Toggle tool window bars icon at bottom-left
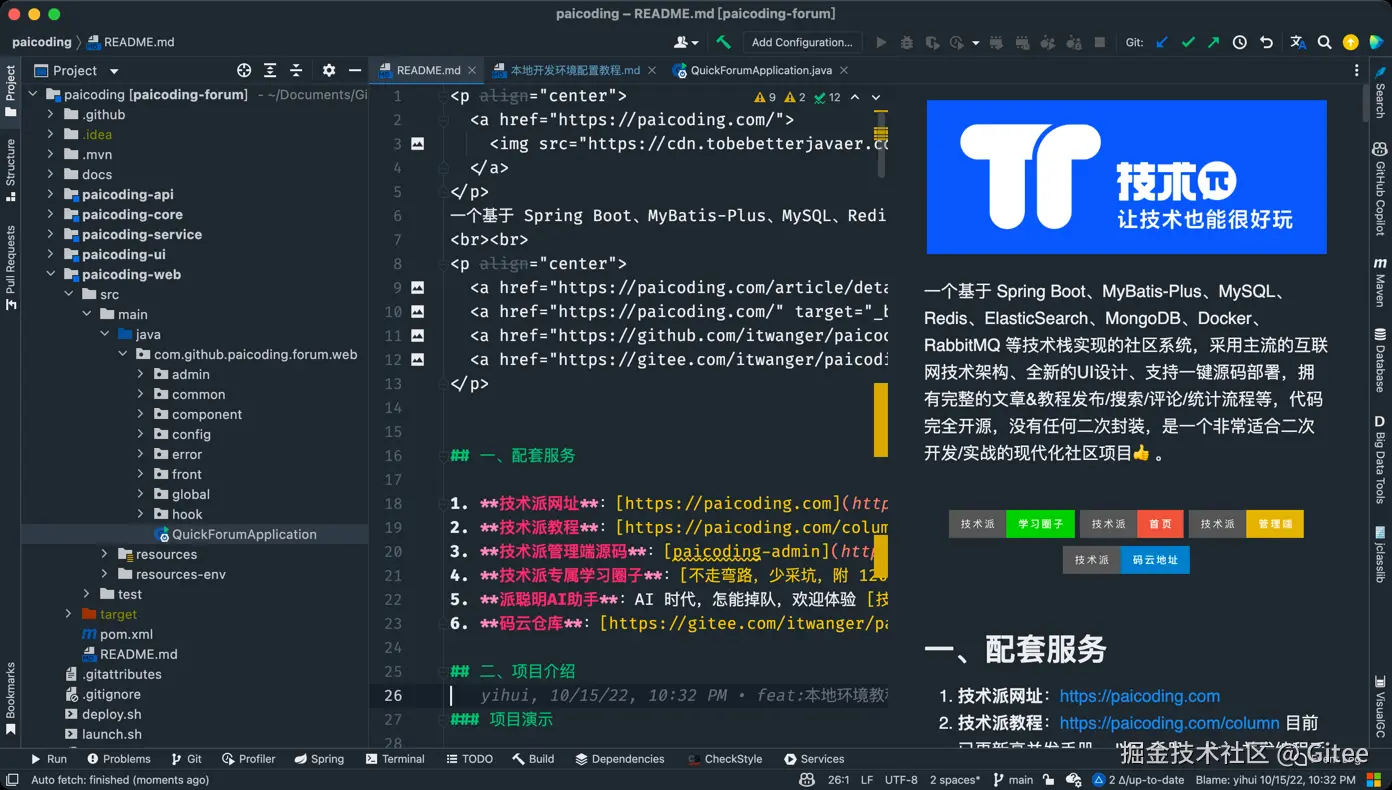 [13, 780]
